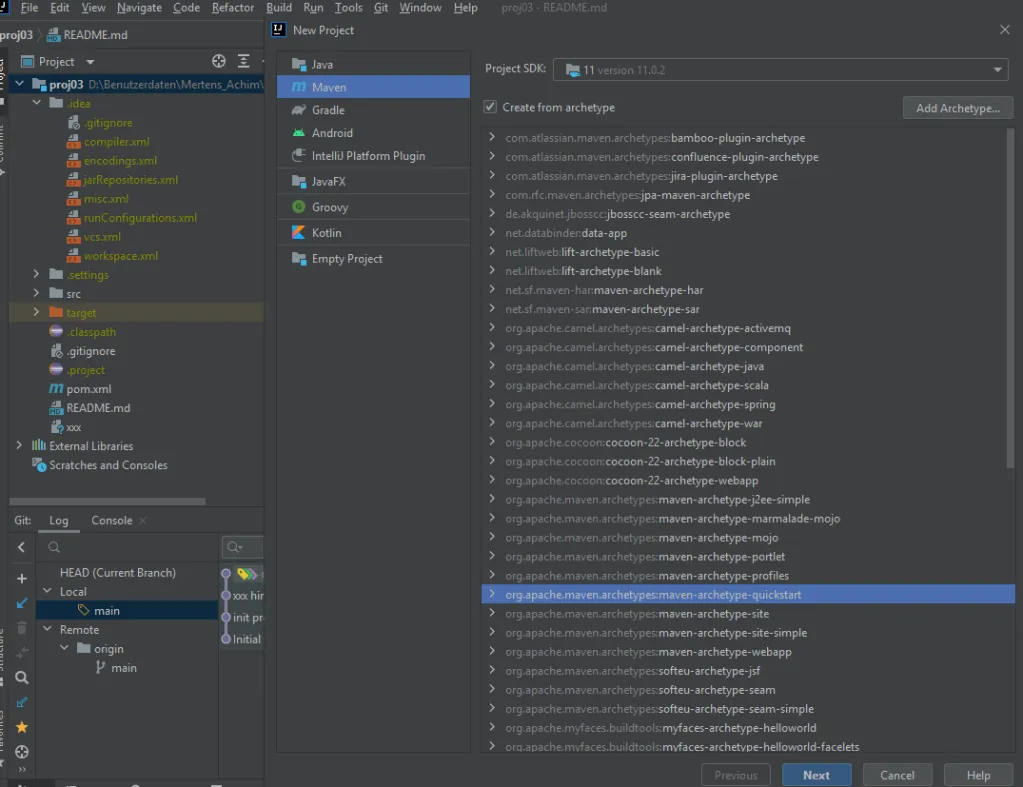Click the crosshair icon at the bottom of the Git sidebar
The image size is (1023, 787).
[x=22, y=752]
